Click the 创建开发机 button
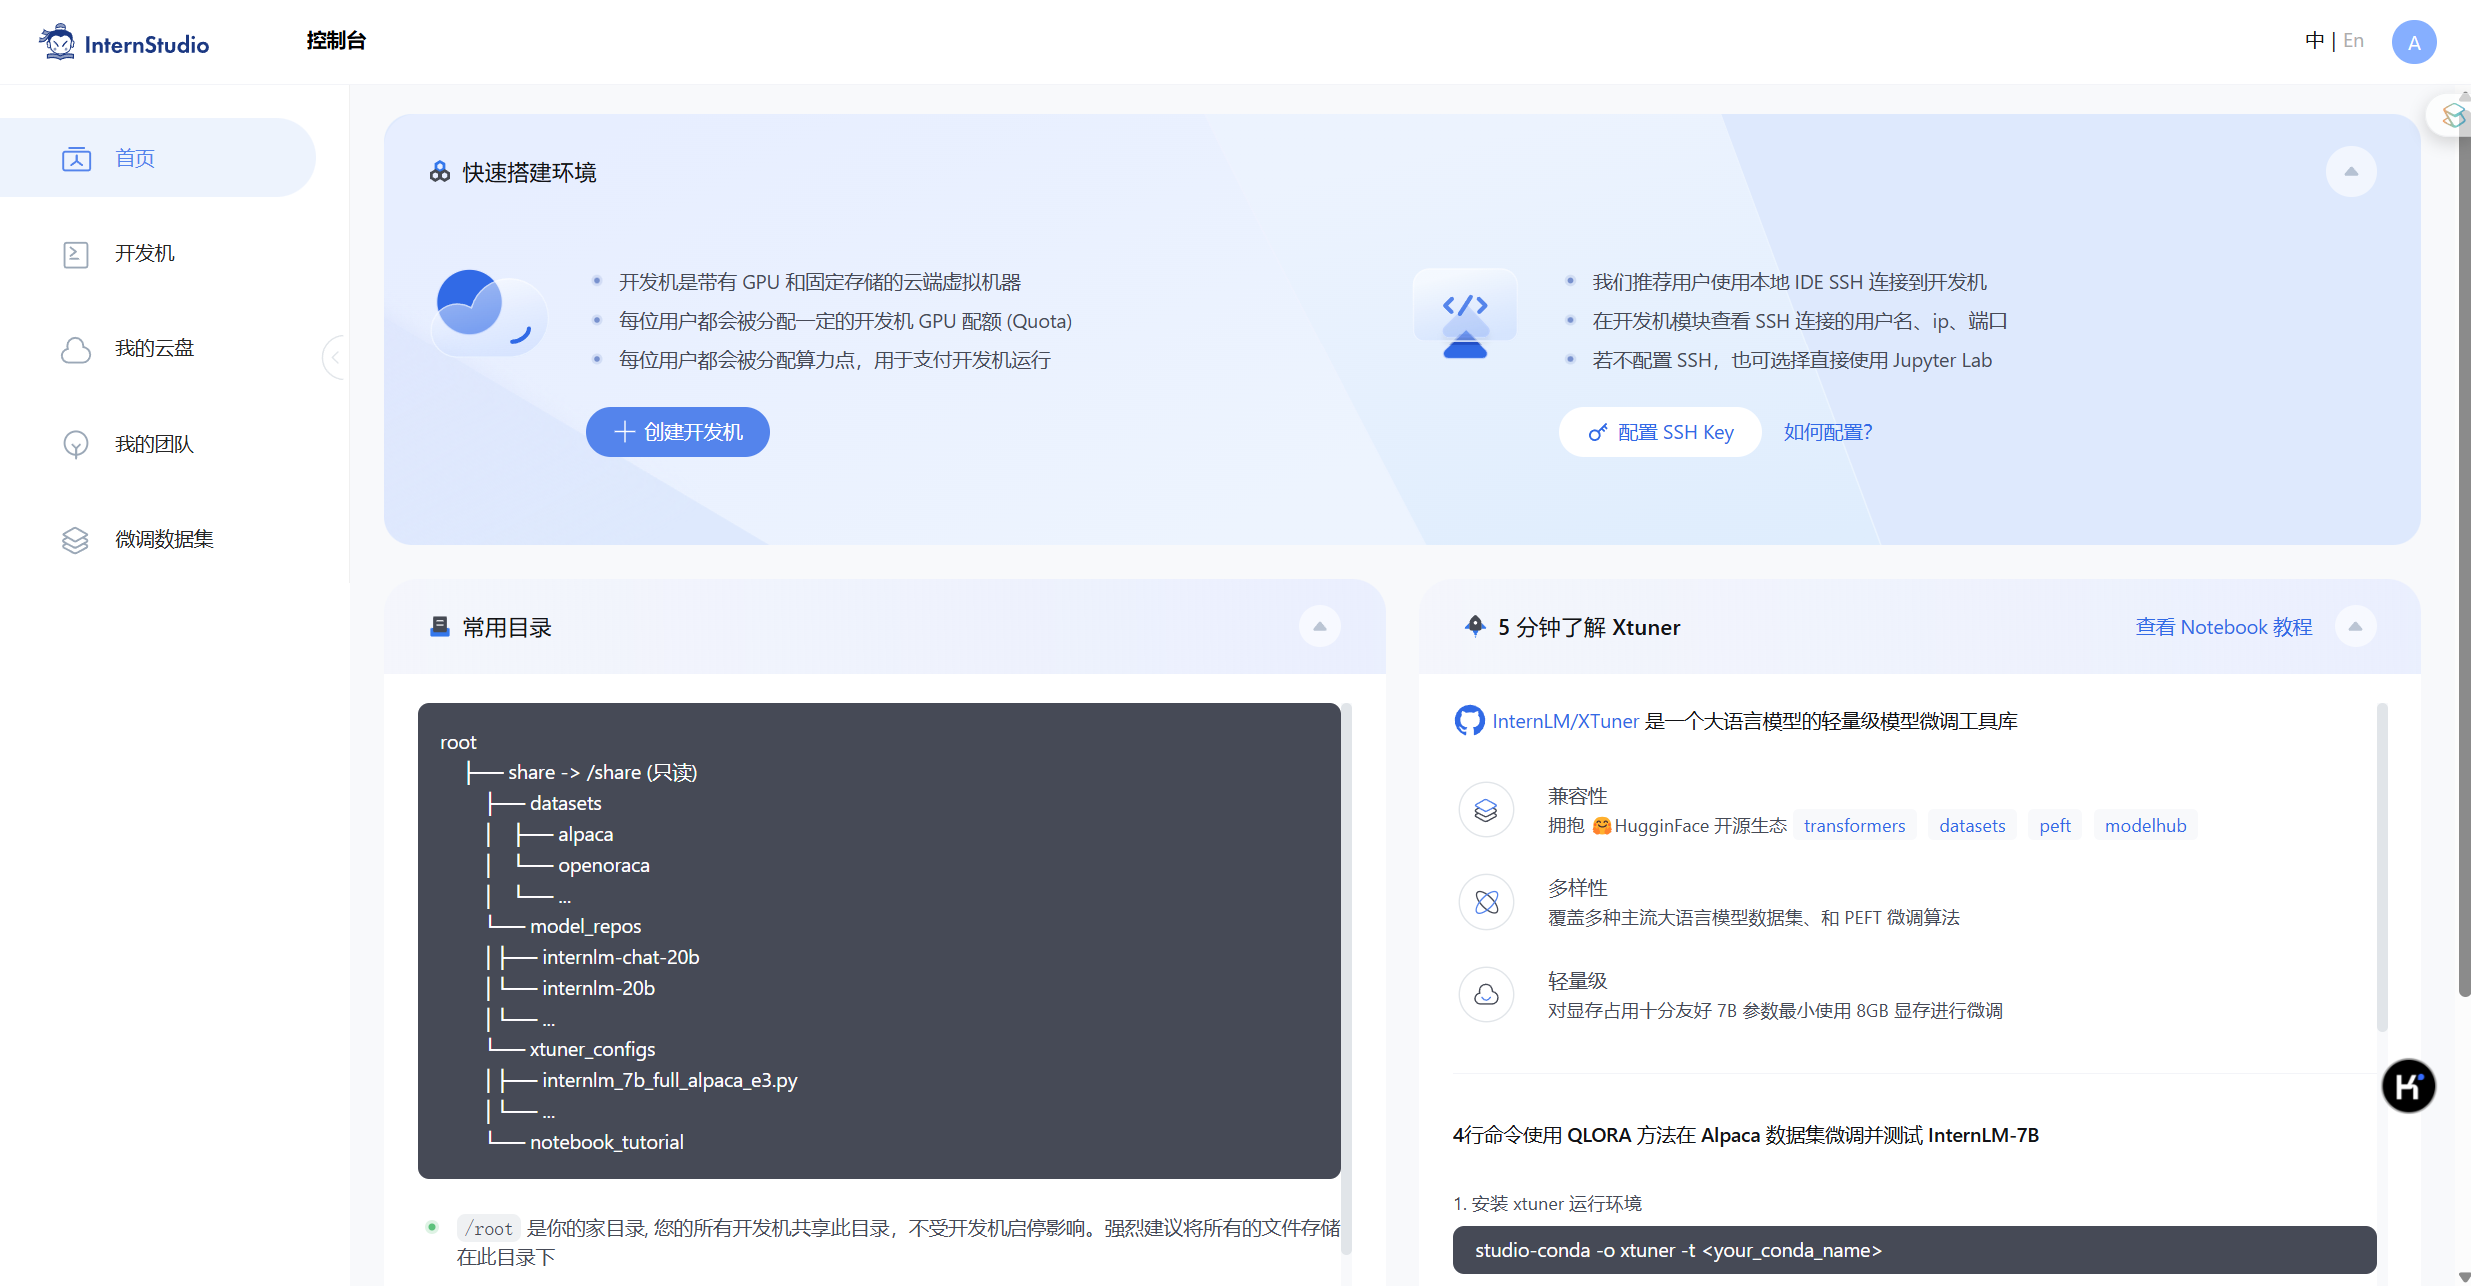Image resolution: width=2471 pixels, height=1286 pixels. pos(678,432)
